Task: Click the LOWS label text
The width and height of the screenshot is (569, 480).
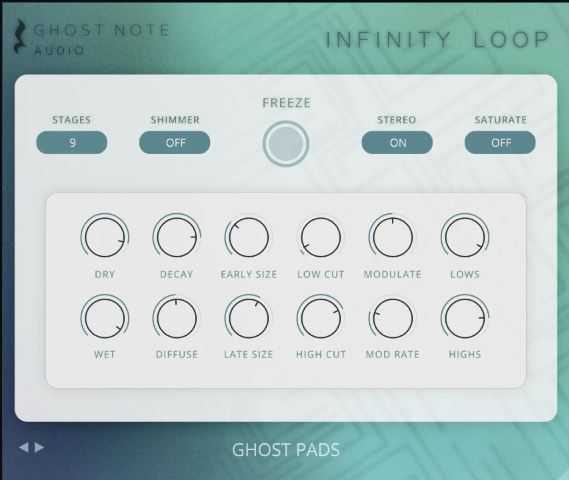Action: (465, 274)
